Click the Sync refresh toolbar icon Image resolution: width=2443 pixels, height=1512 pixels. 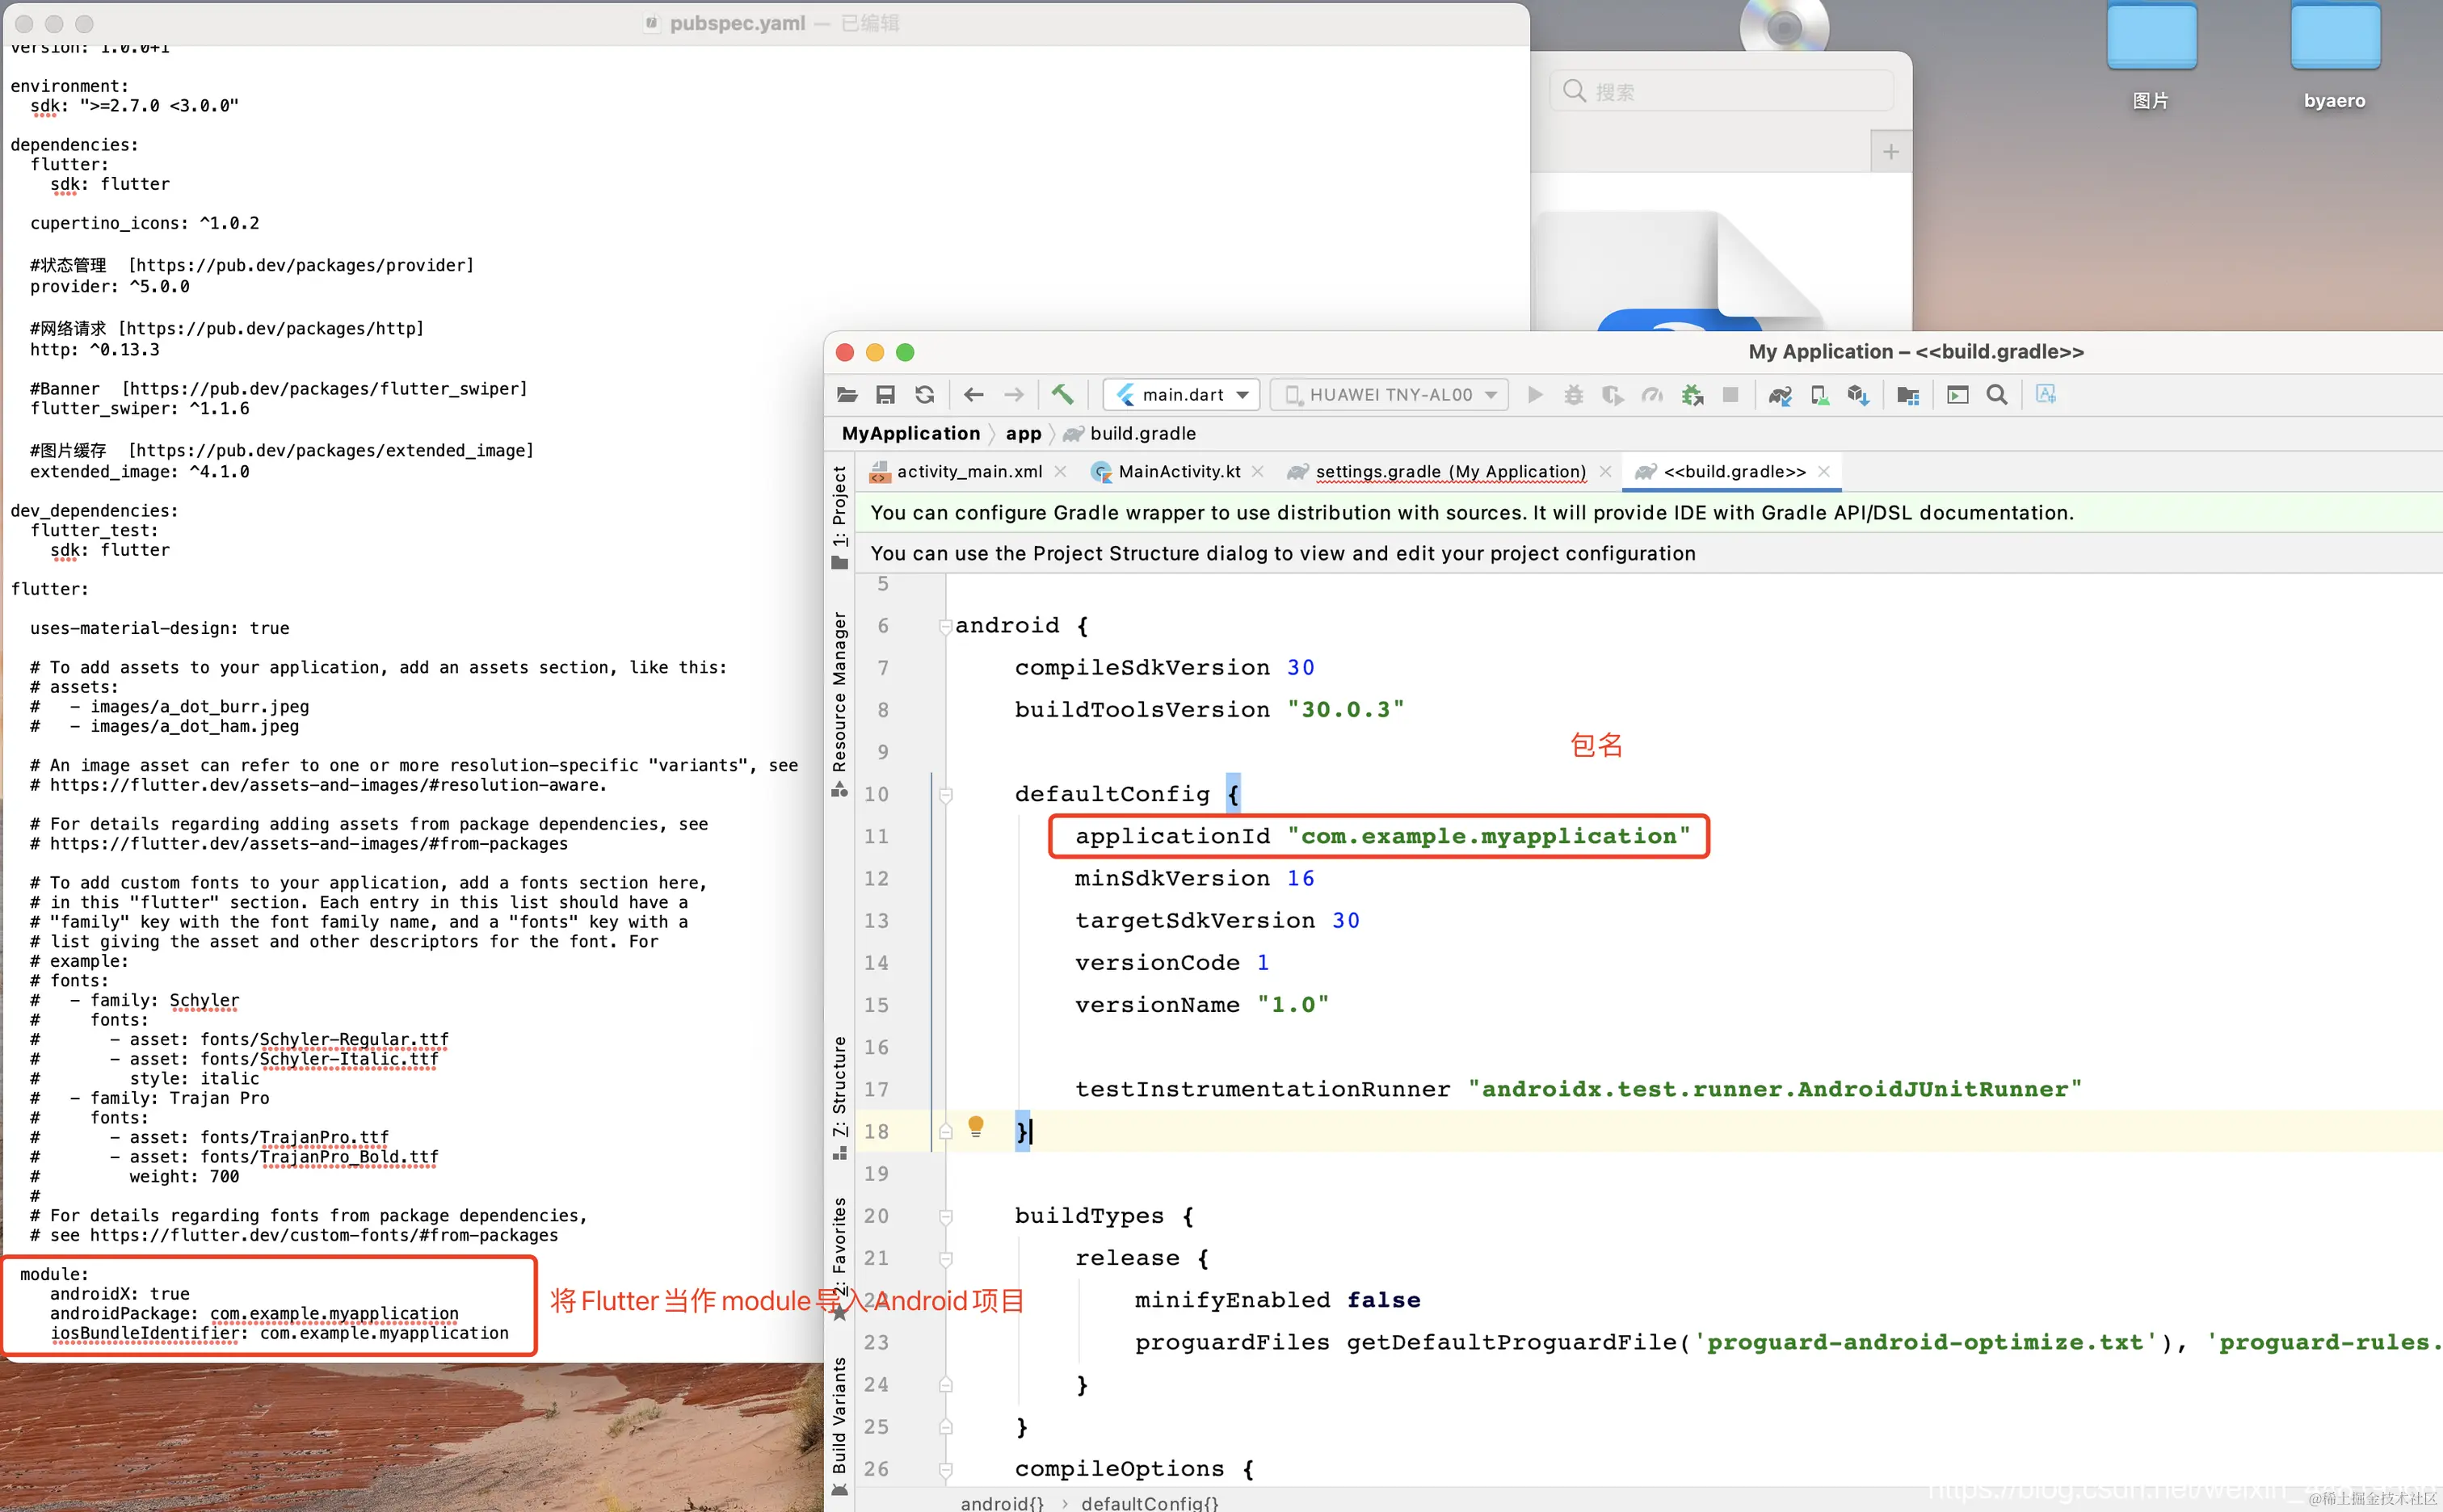925,395
